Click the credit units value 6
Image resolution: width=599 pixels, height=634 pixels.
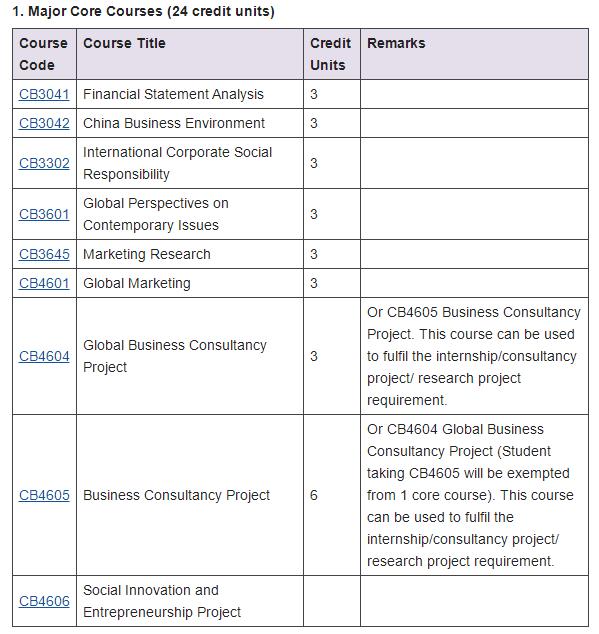[x=314, y=496]
